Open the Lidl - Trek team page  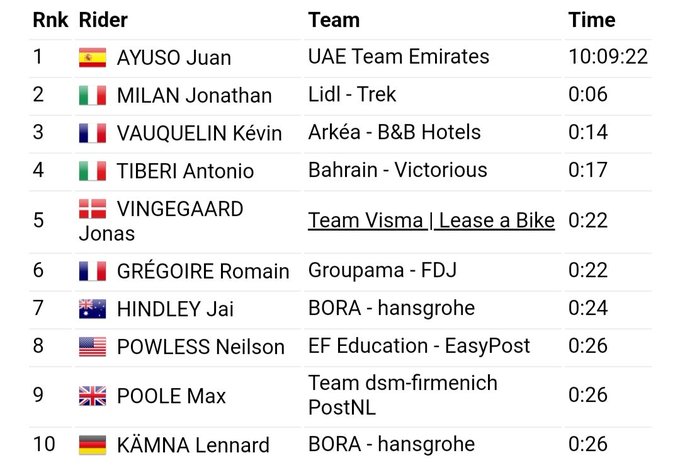pos(352,95)
